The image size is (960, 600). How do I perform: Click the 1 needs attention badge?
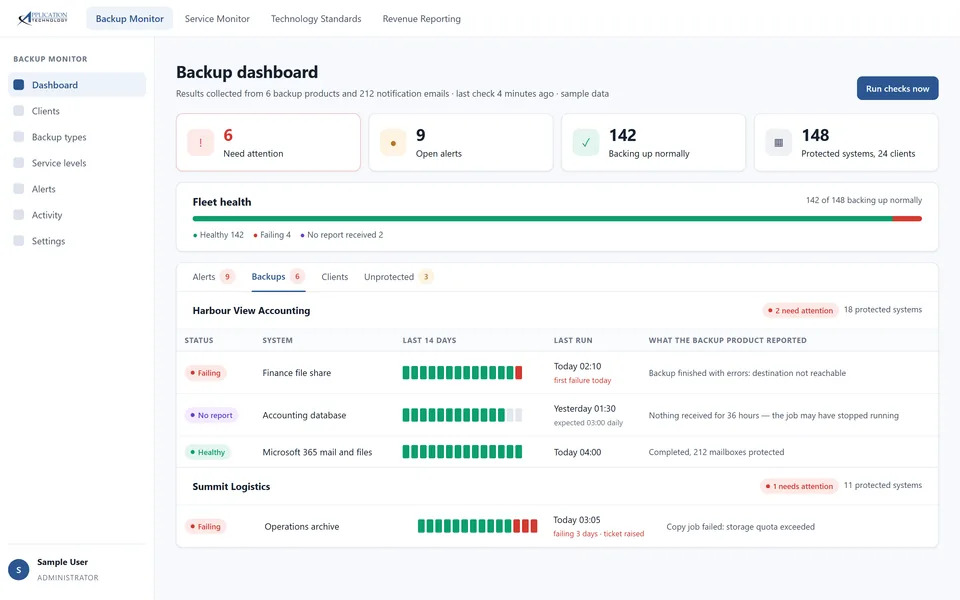(800, 486)
